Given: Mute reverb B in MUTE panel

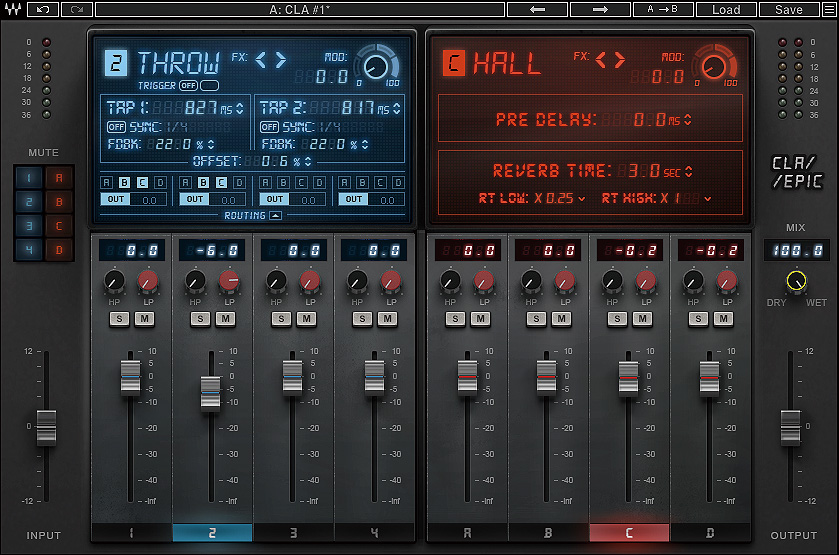Looking at the screenshot, I should (x=59, y=202).
